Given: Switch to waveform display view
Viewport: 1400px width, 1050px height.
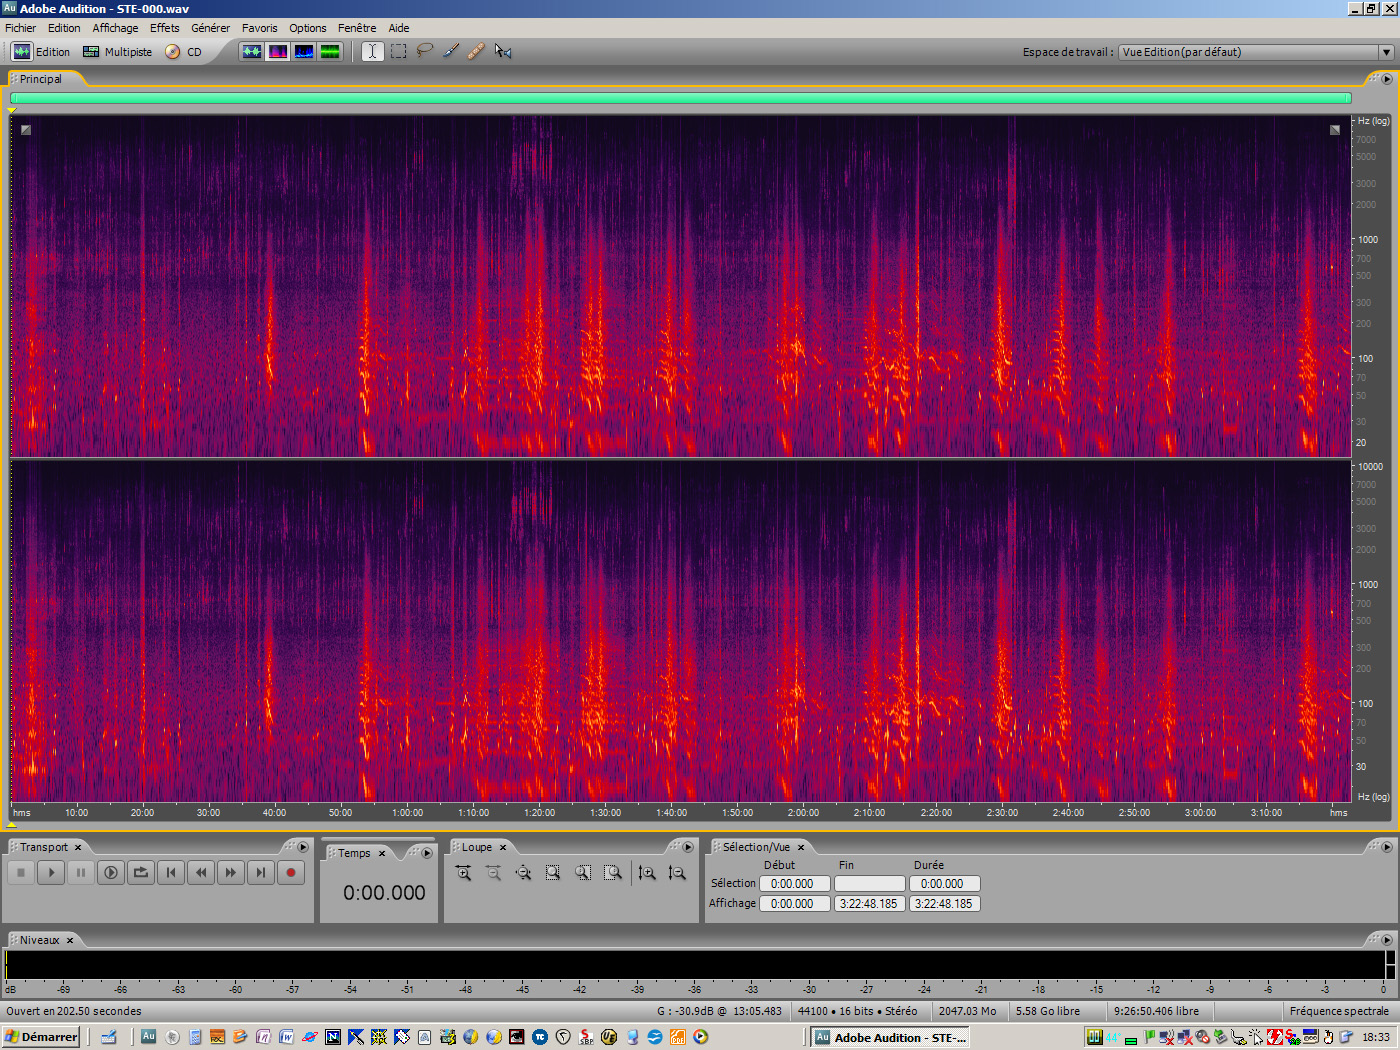Looking at the screenshot, I should [252, 51].
